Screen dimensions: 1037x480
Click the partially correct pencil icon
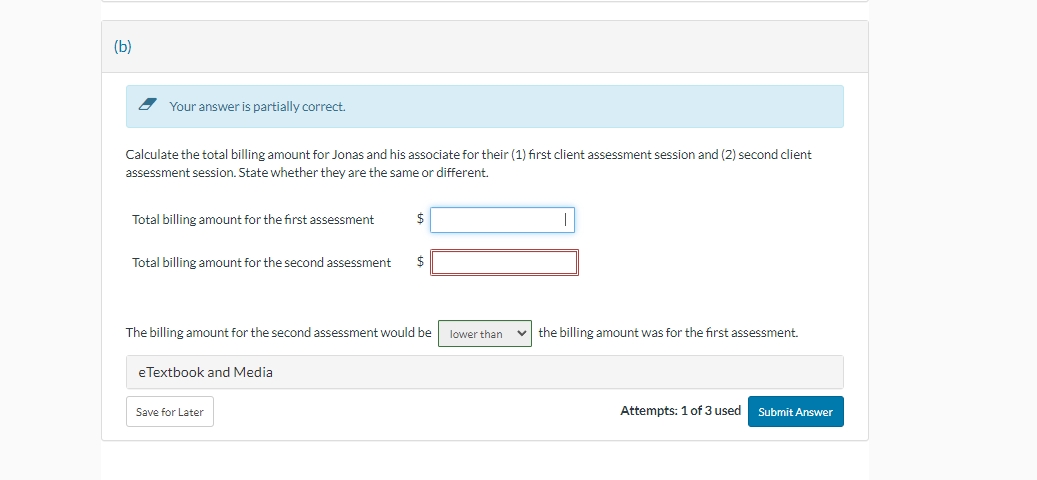pos(147,105)
